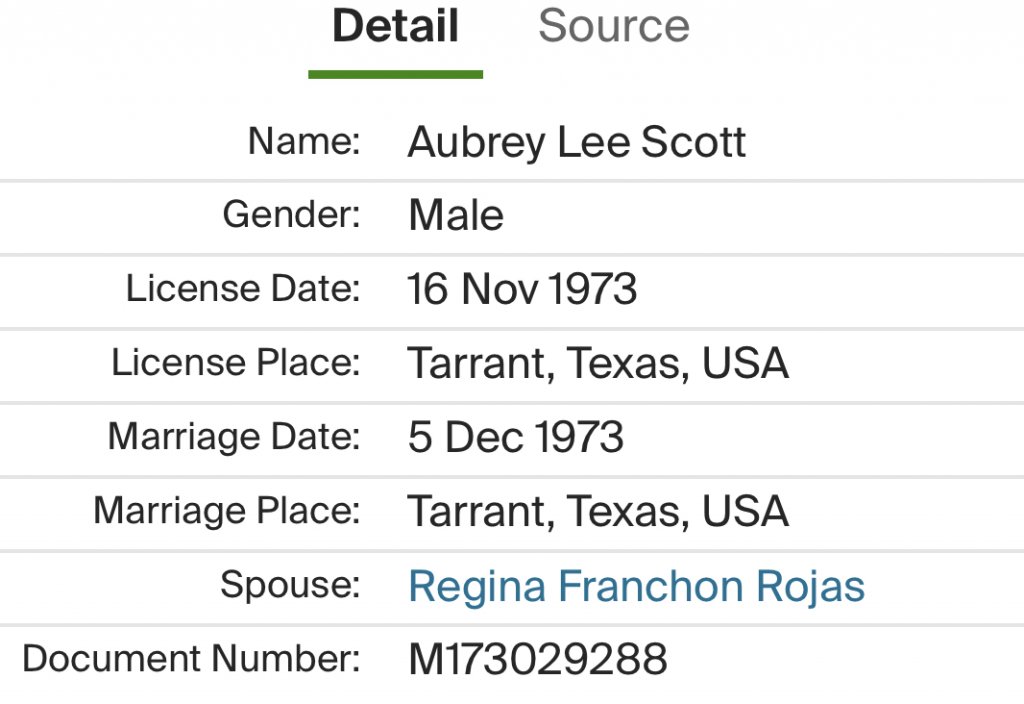Select the license date 16 Nov 1973

coord(522,290)
